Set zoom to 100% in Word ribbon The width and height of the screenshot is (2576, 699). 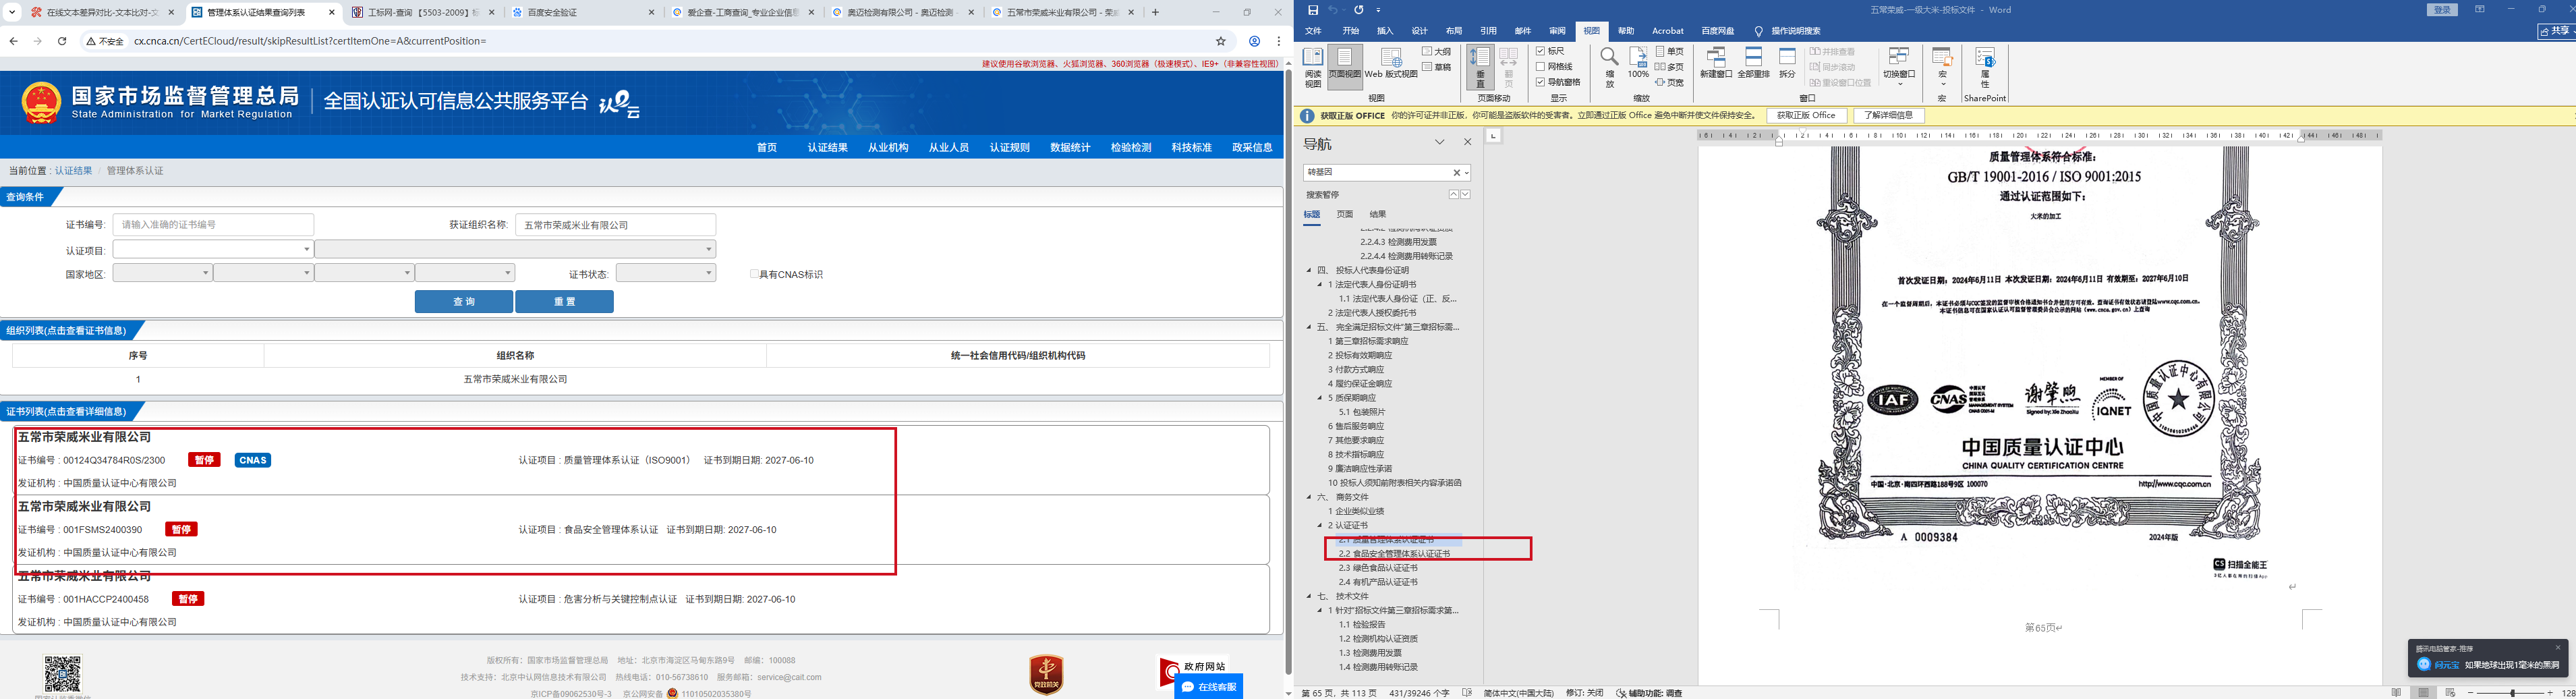tap(1638, 63)
